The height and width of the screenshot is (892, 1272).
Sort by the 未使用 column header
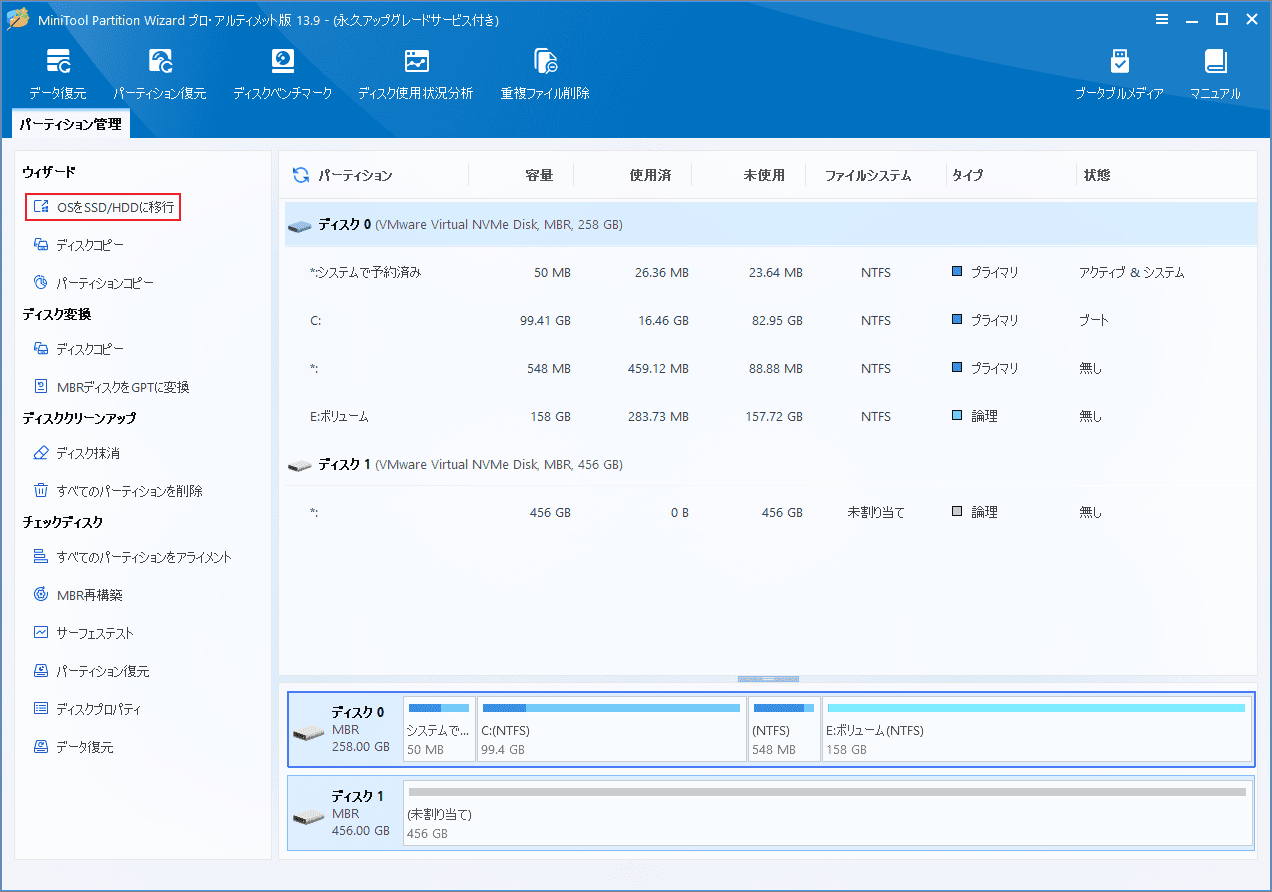point(764,175)
